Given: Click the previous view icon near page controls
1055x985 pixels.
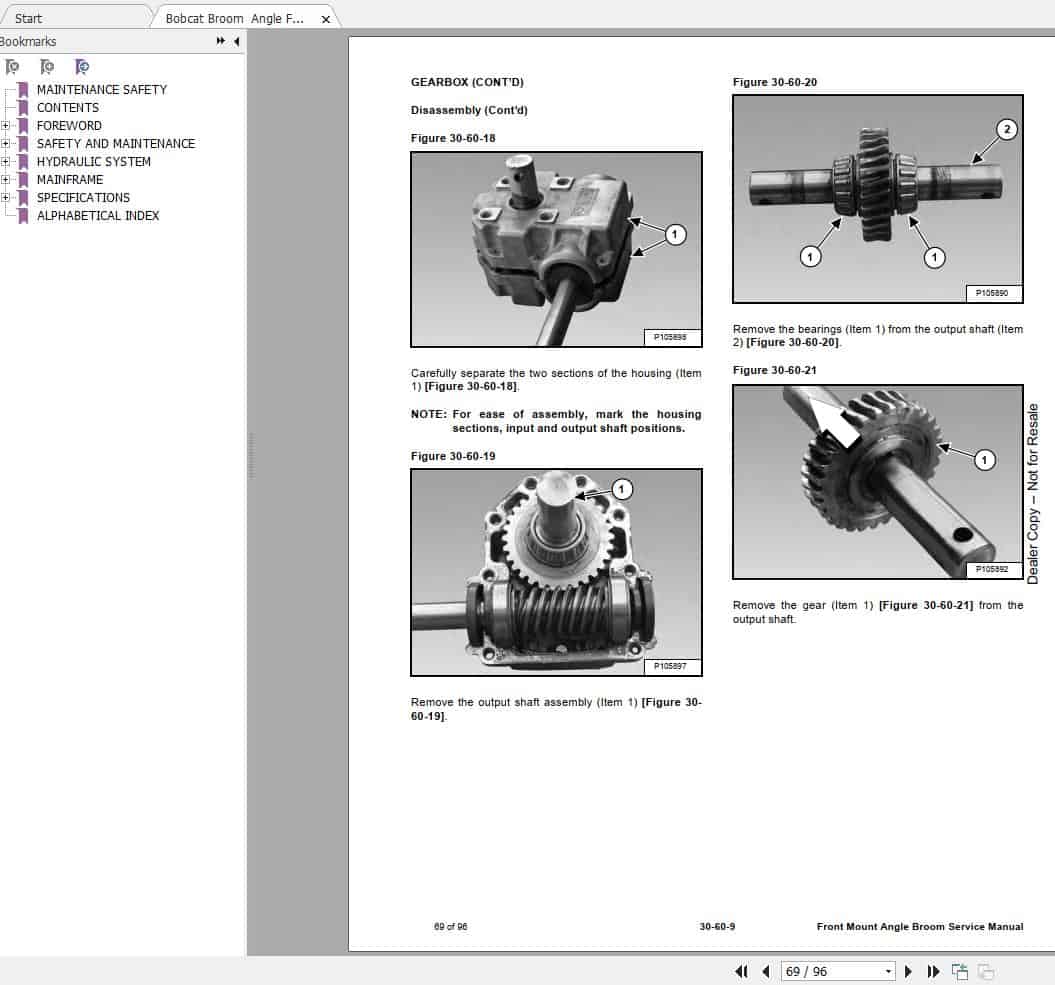Looking at the screenshot, I should coord(960,970).
